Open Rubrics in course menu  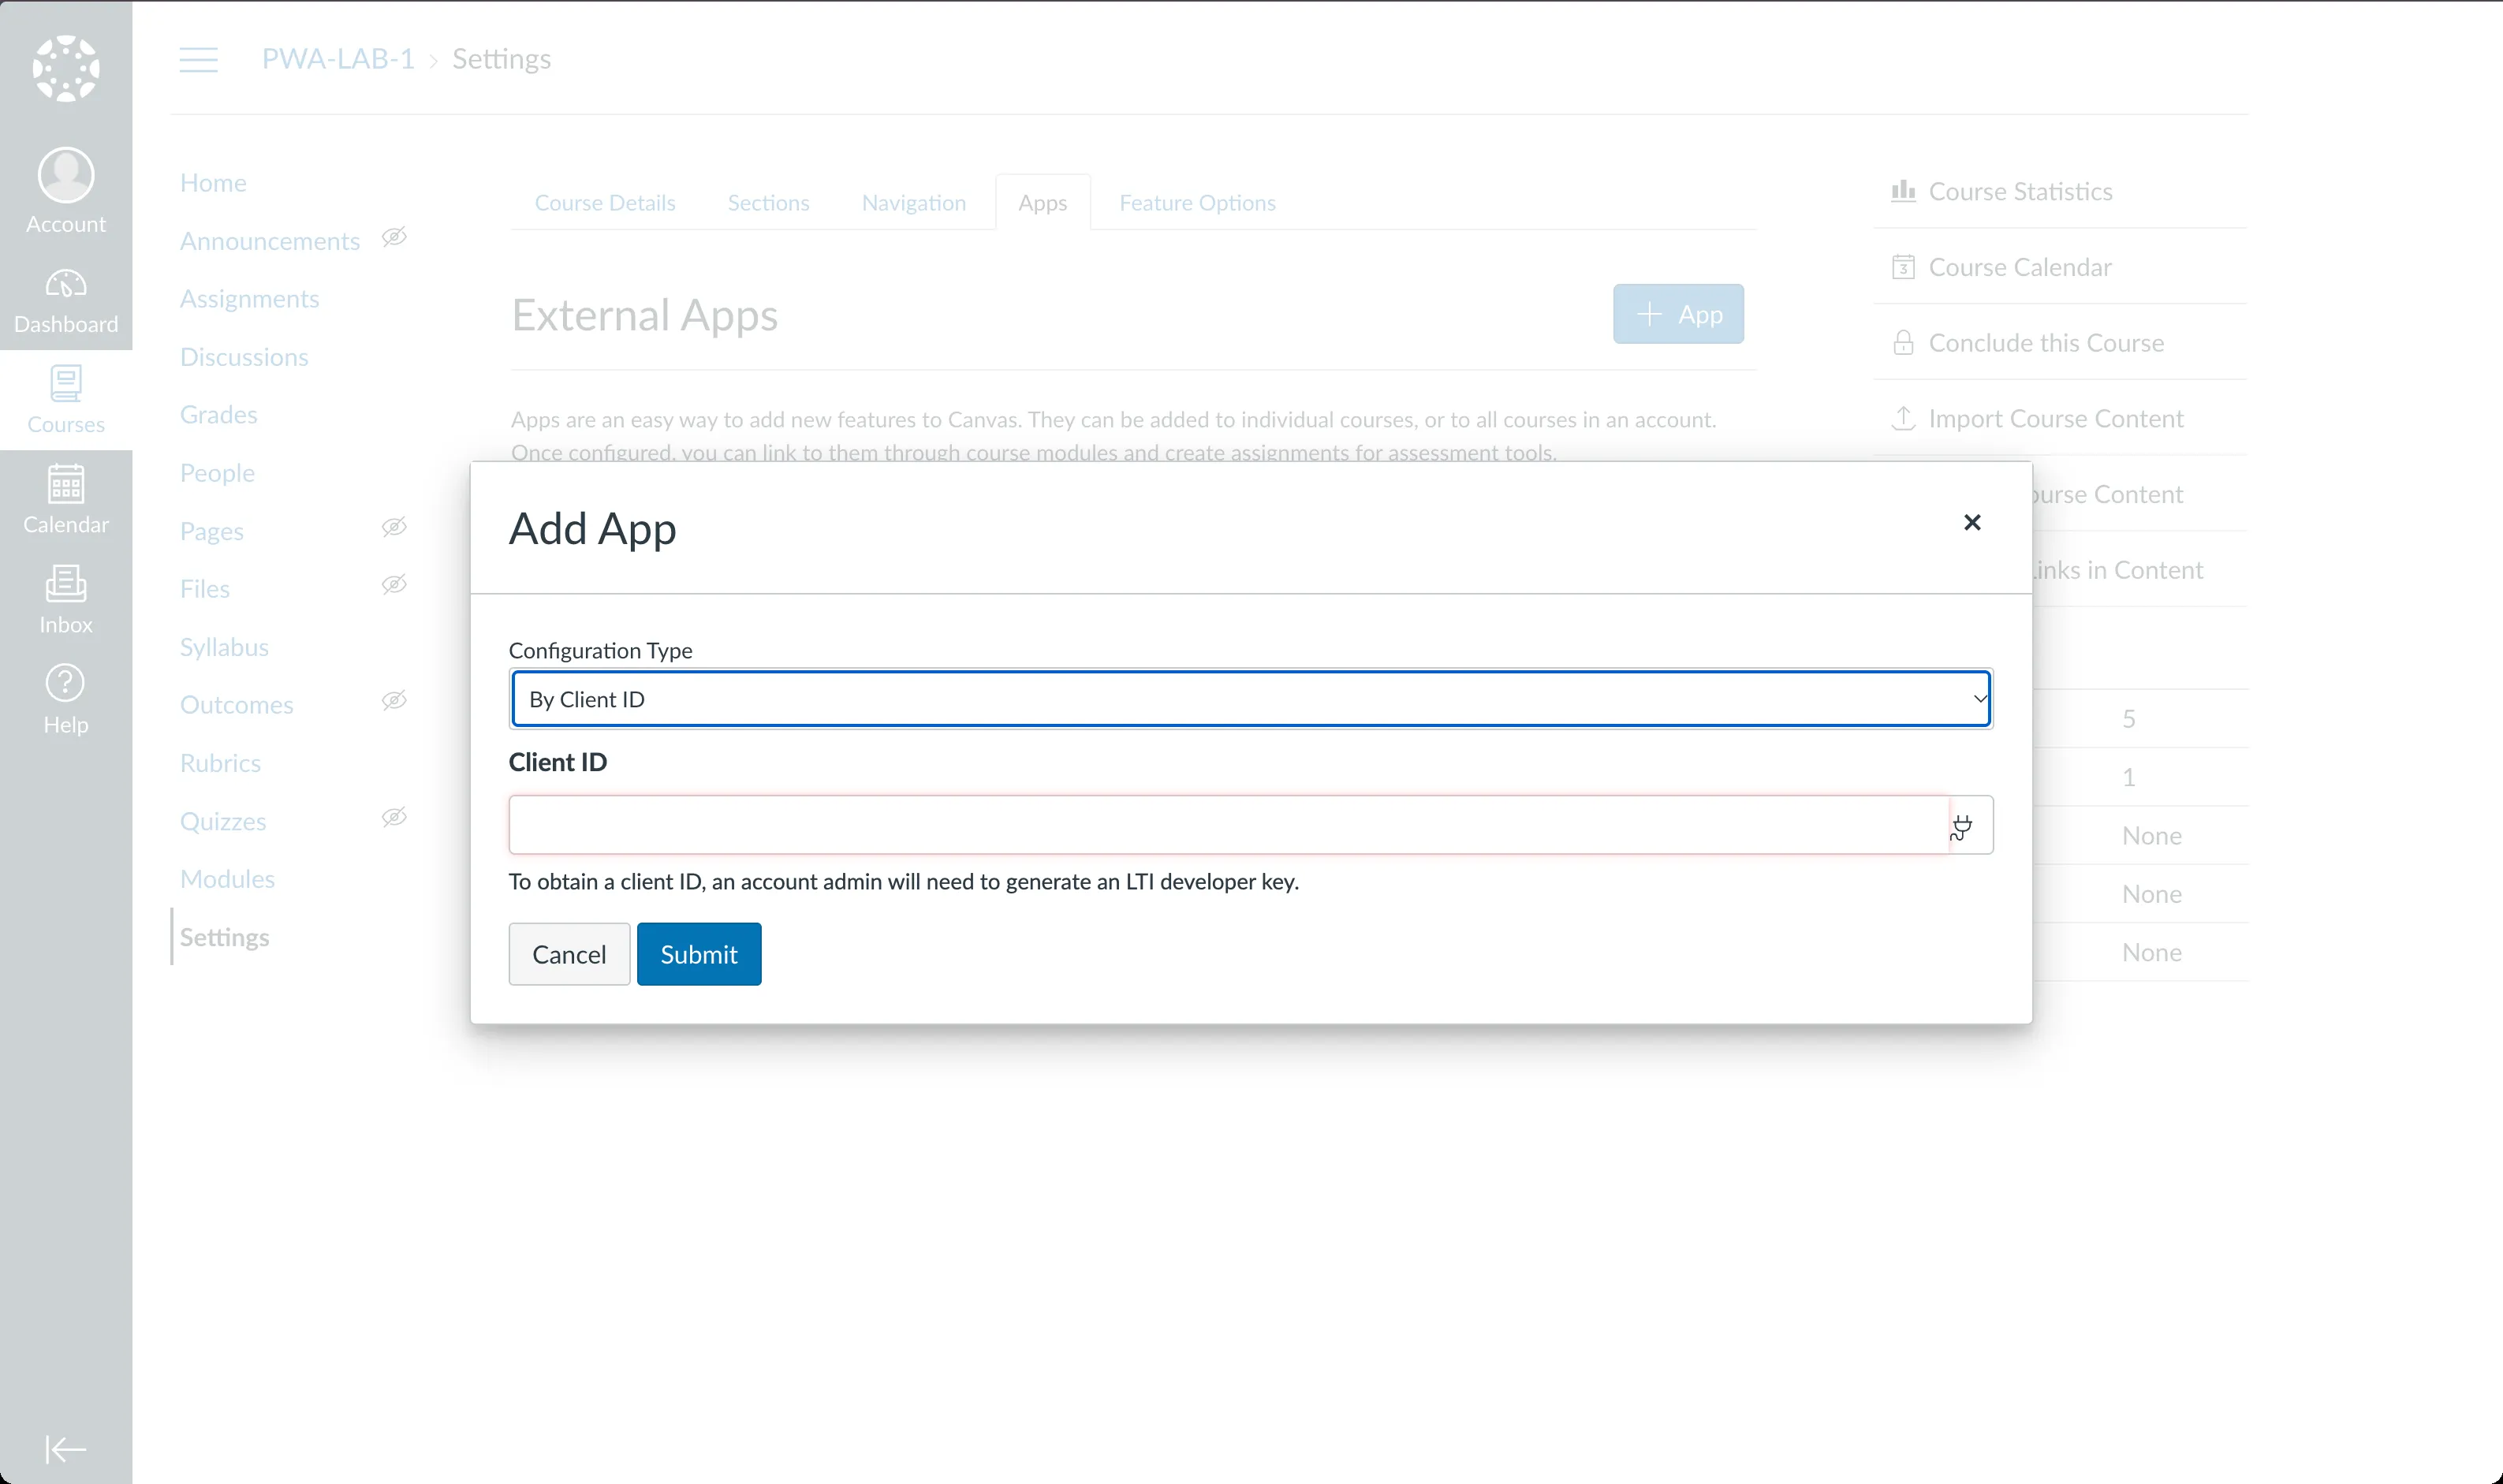point(220,763)
